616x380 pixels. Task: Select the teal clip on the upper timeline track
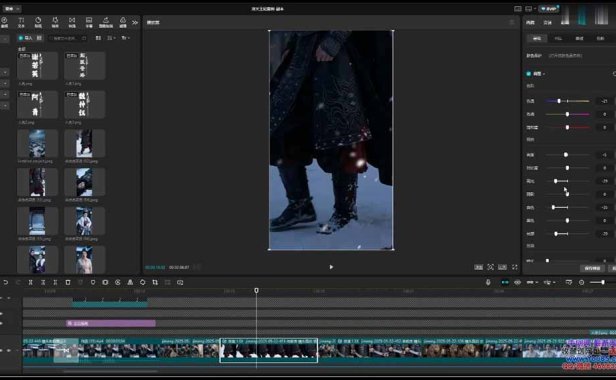click(110, 302)
